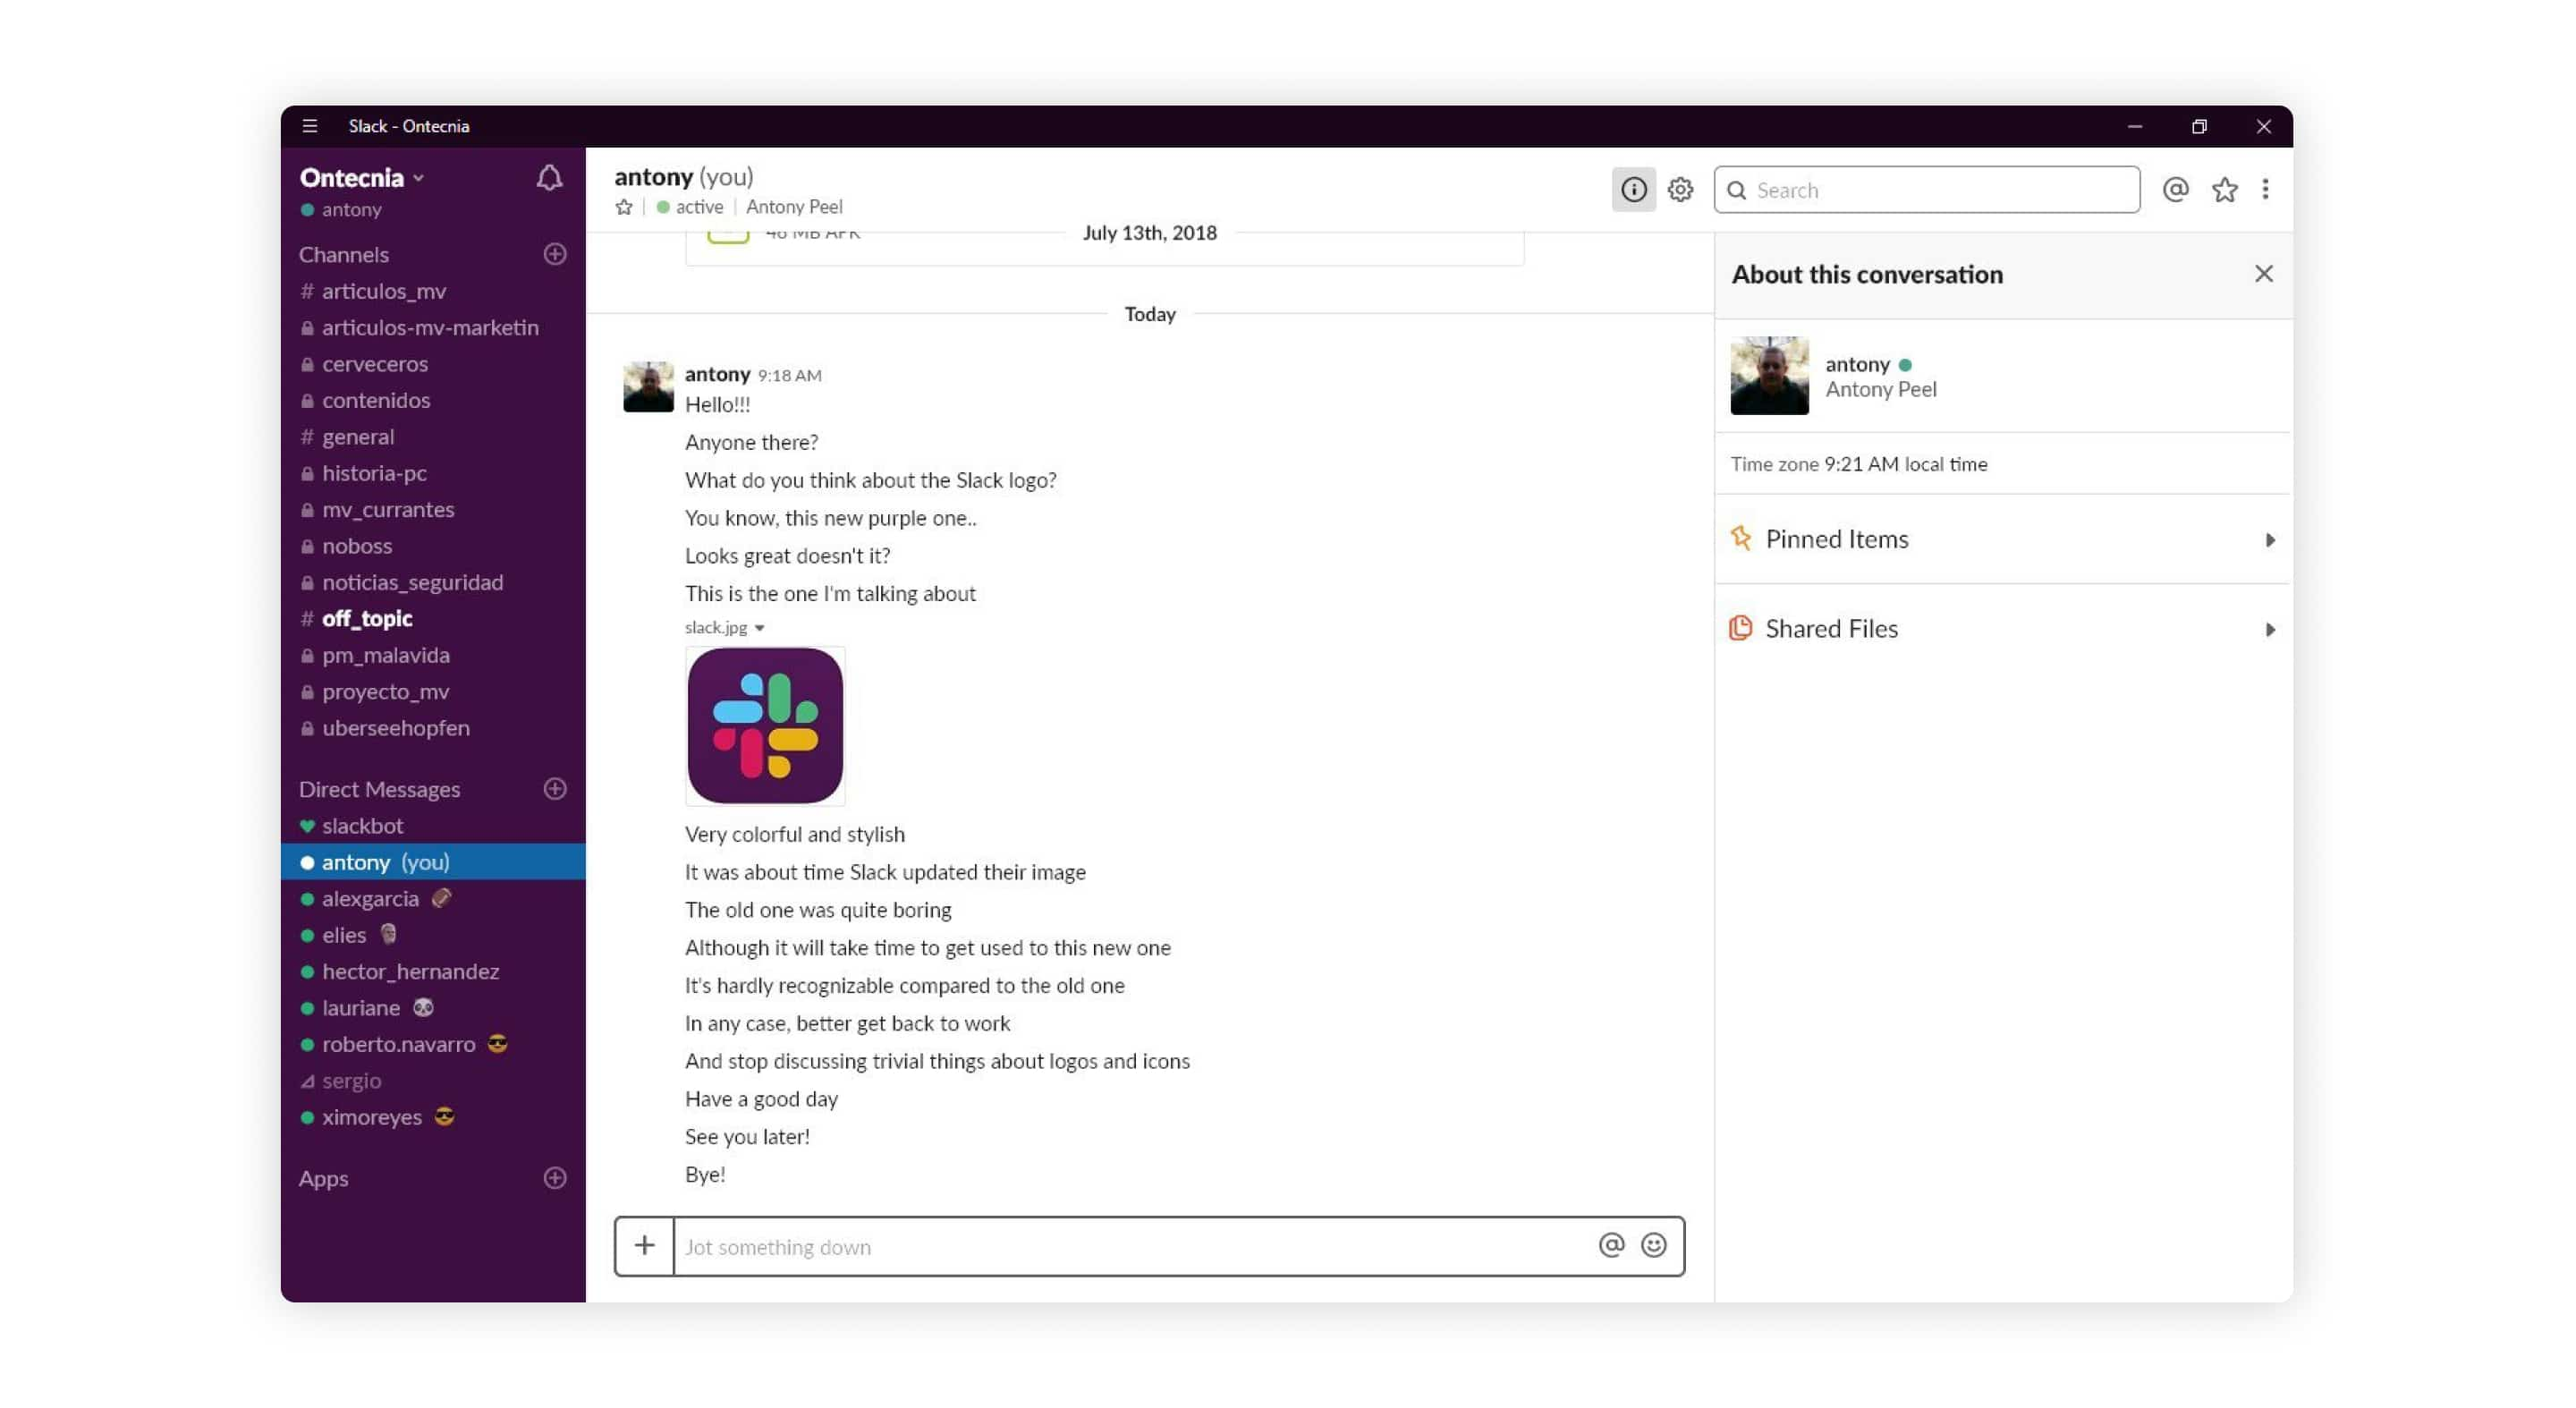Screen dimensions: 2576x1408
Task: Open the general channel
Action: (359, 436)
